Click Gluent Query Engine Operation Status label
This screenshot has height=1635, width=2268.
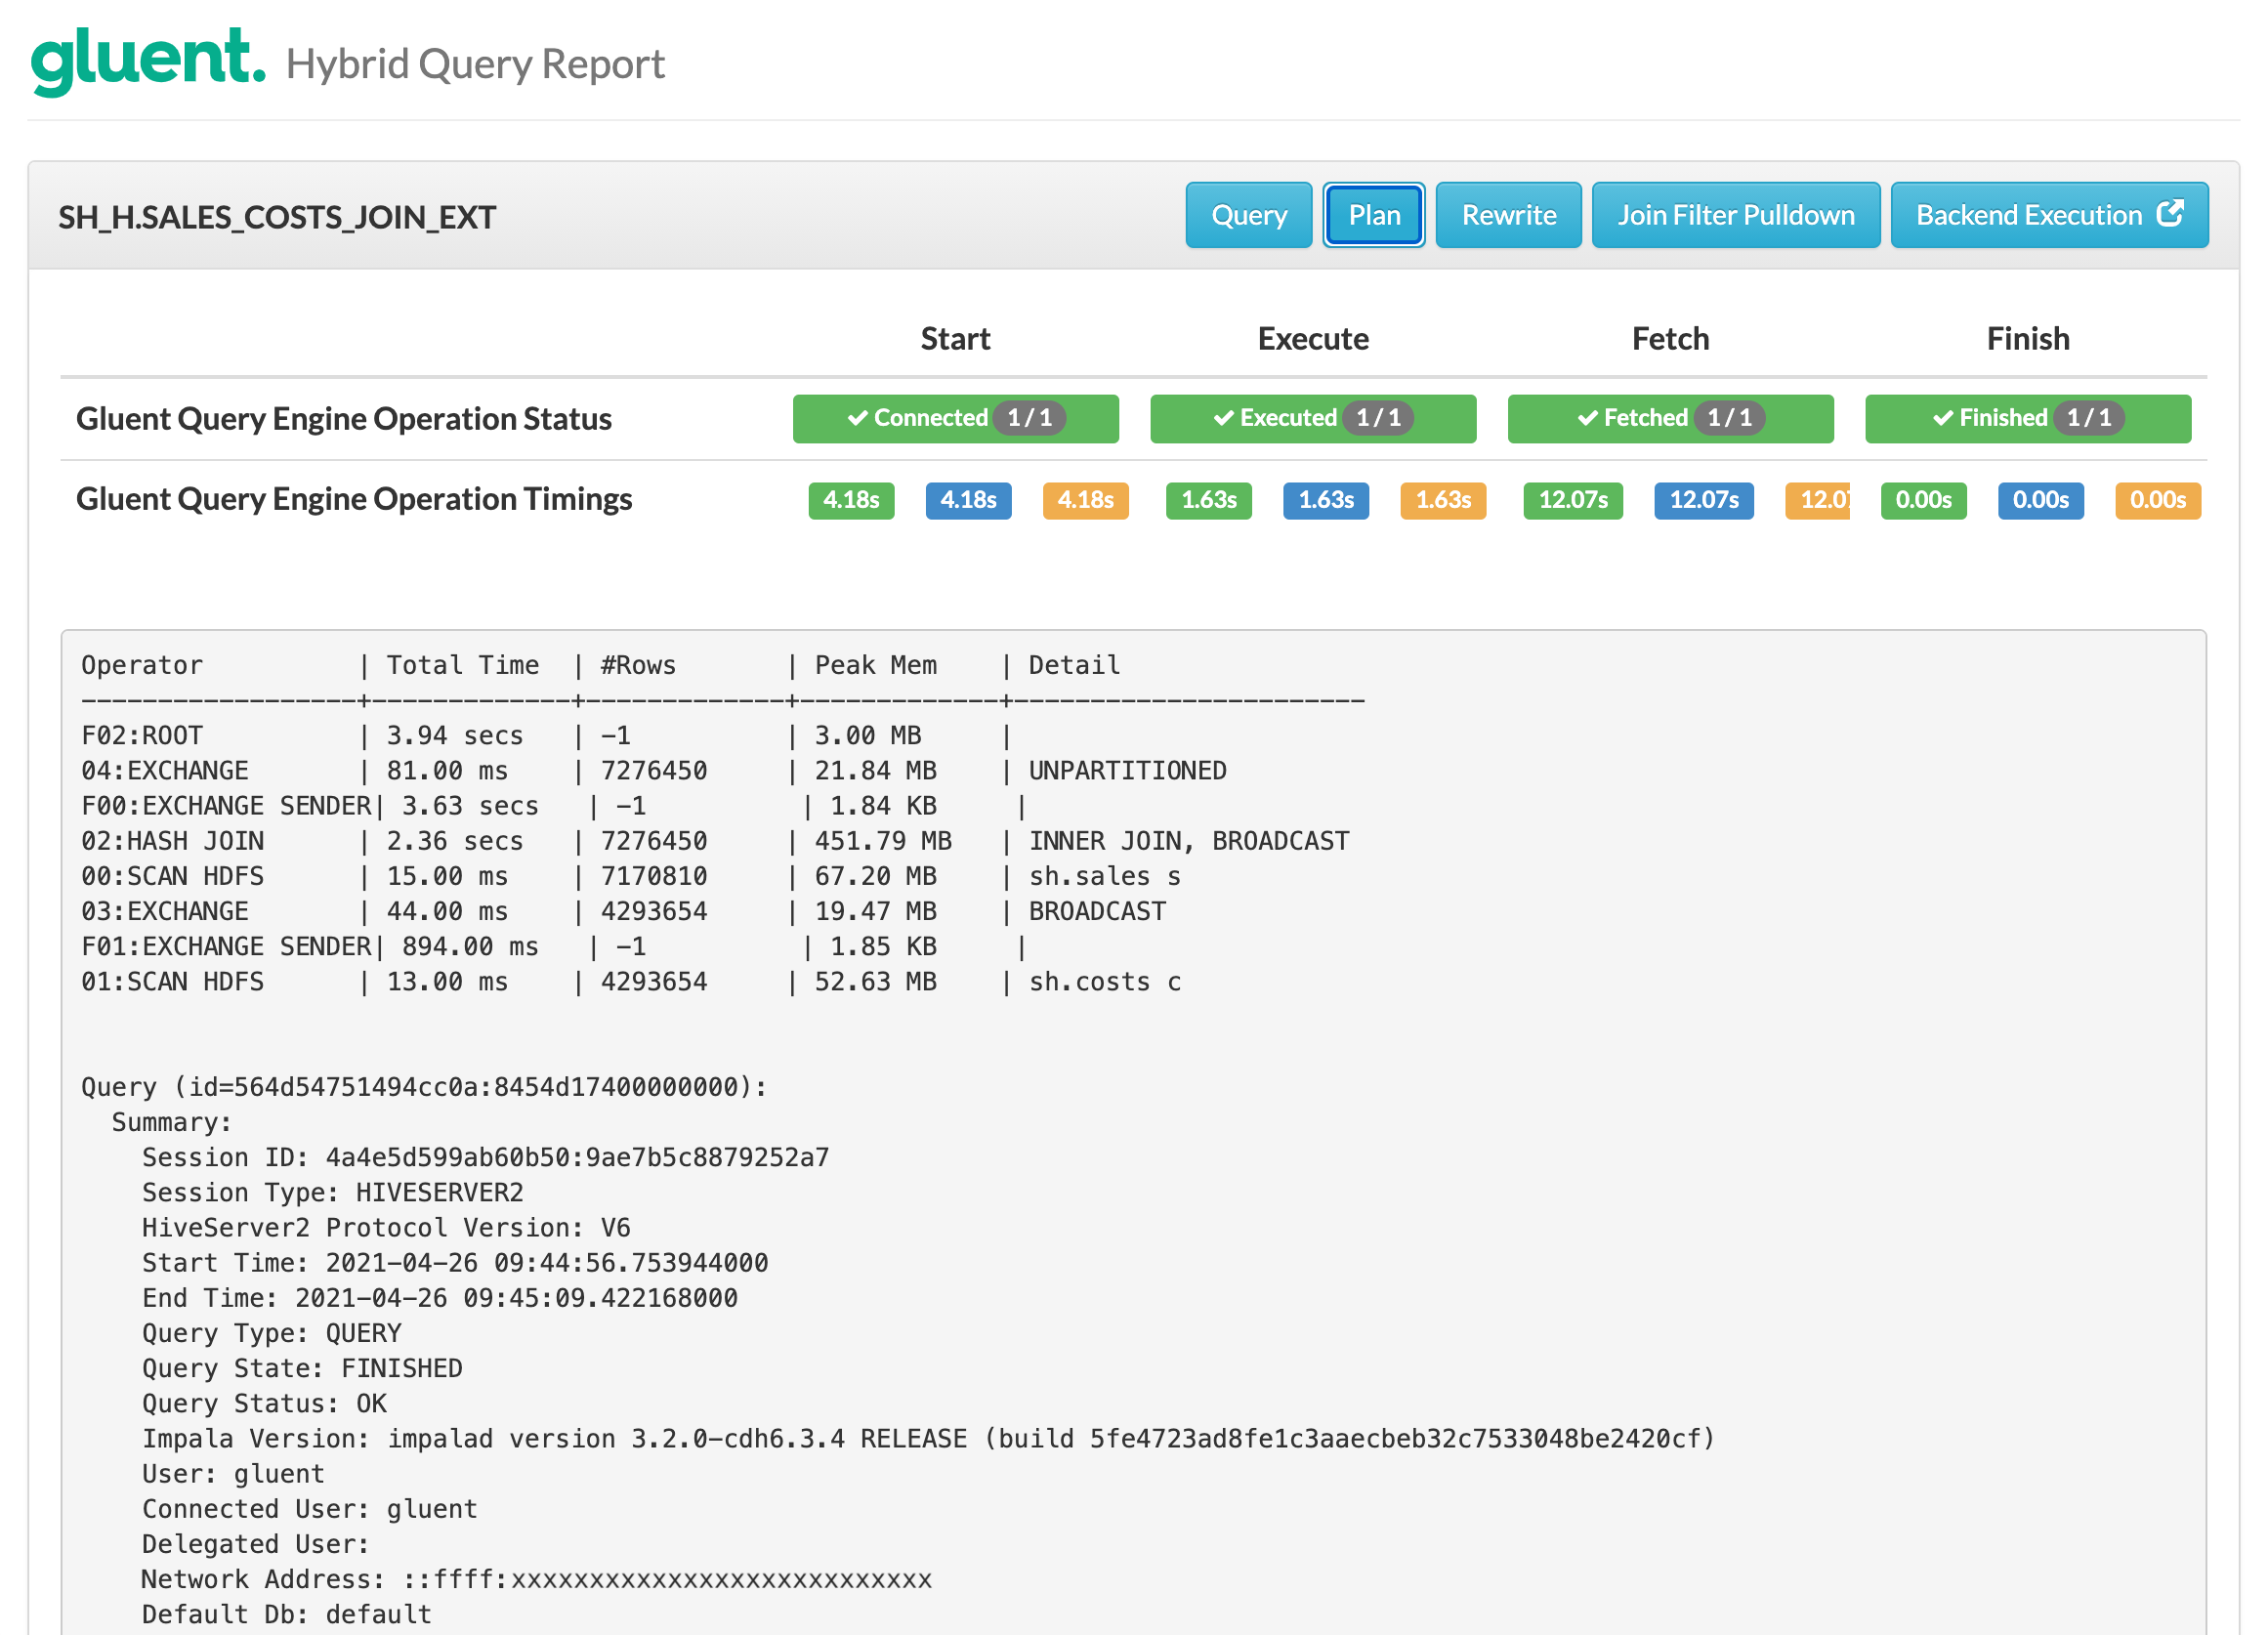coord(344,419)
